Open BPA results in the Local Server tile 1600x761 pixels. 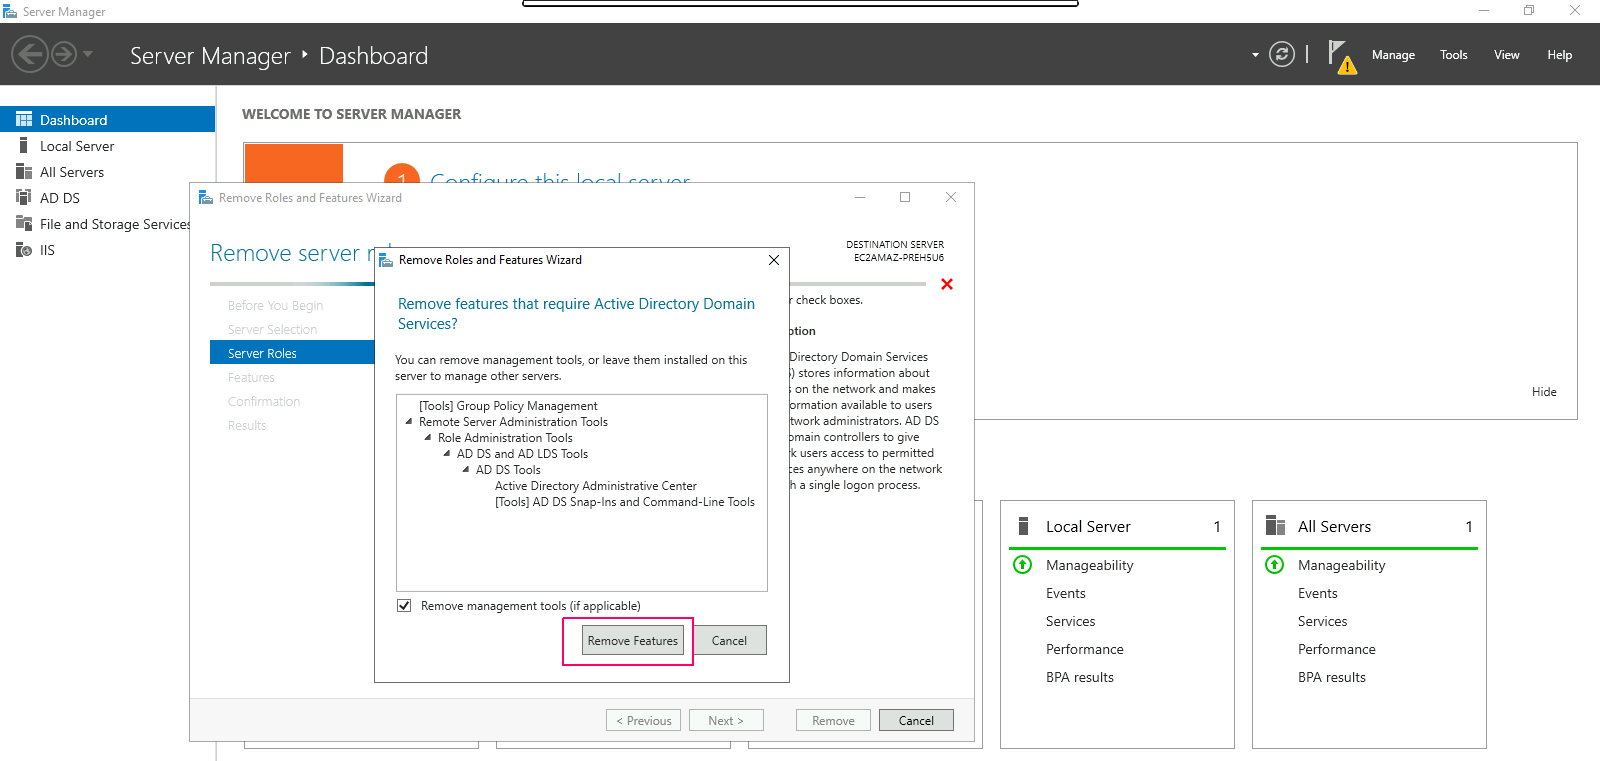(x=1080, y=677)
